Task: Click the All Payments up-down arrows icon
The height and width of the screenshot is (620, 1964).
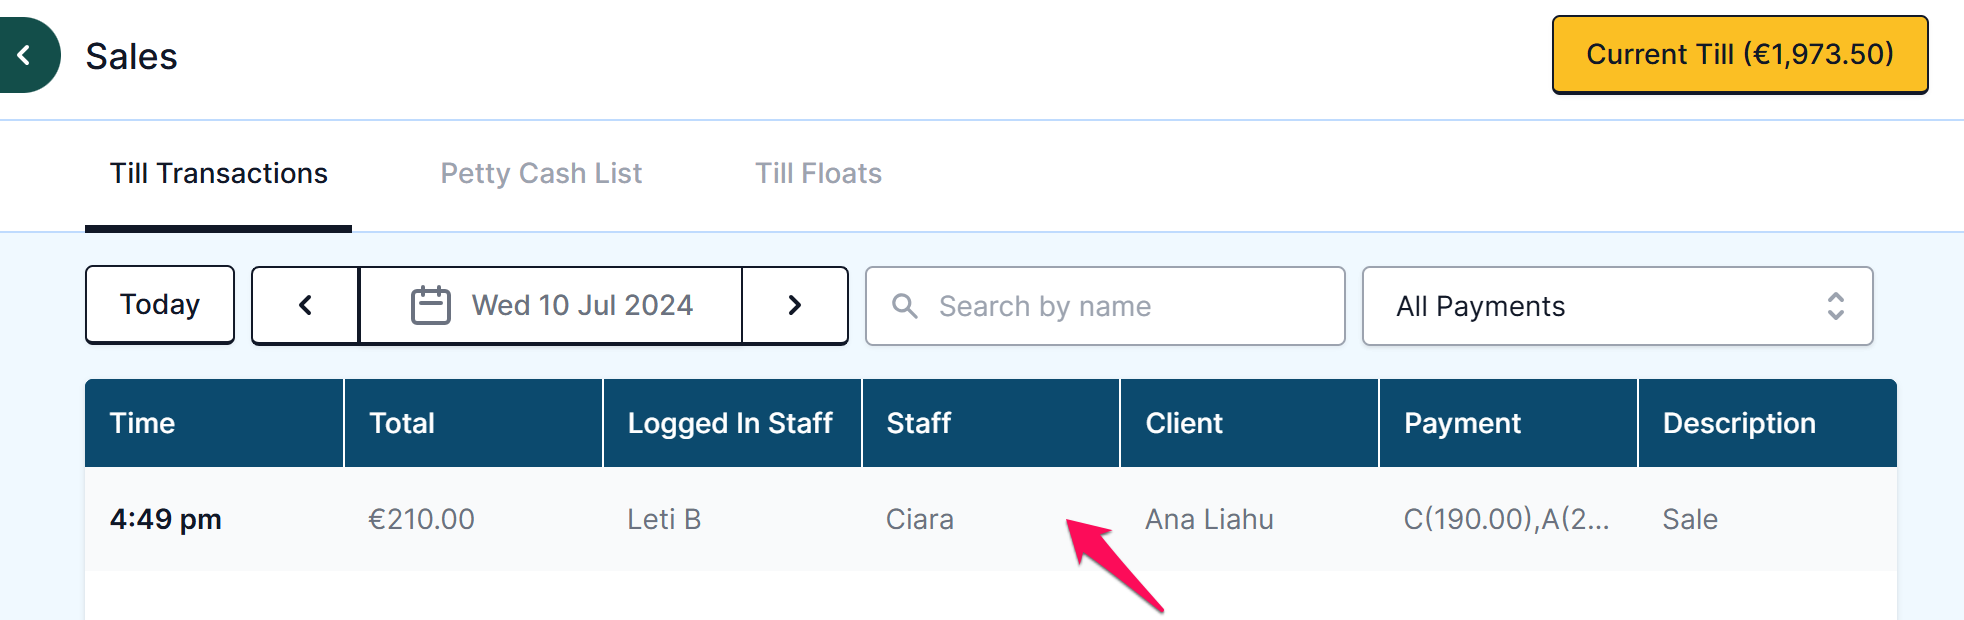Action: [1835, 306]
